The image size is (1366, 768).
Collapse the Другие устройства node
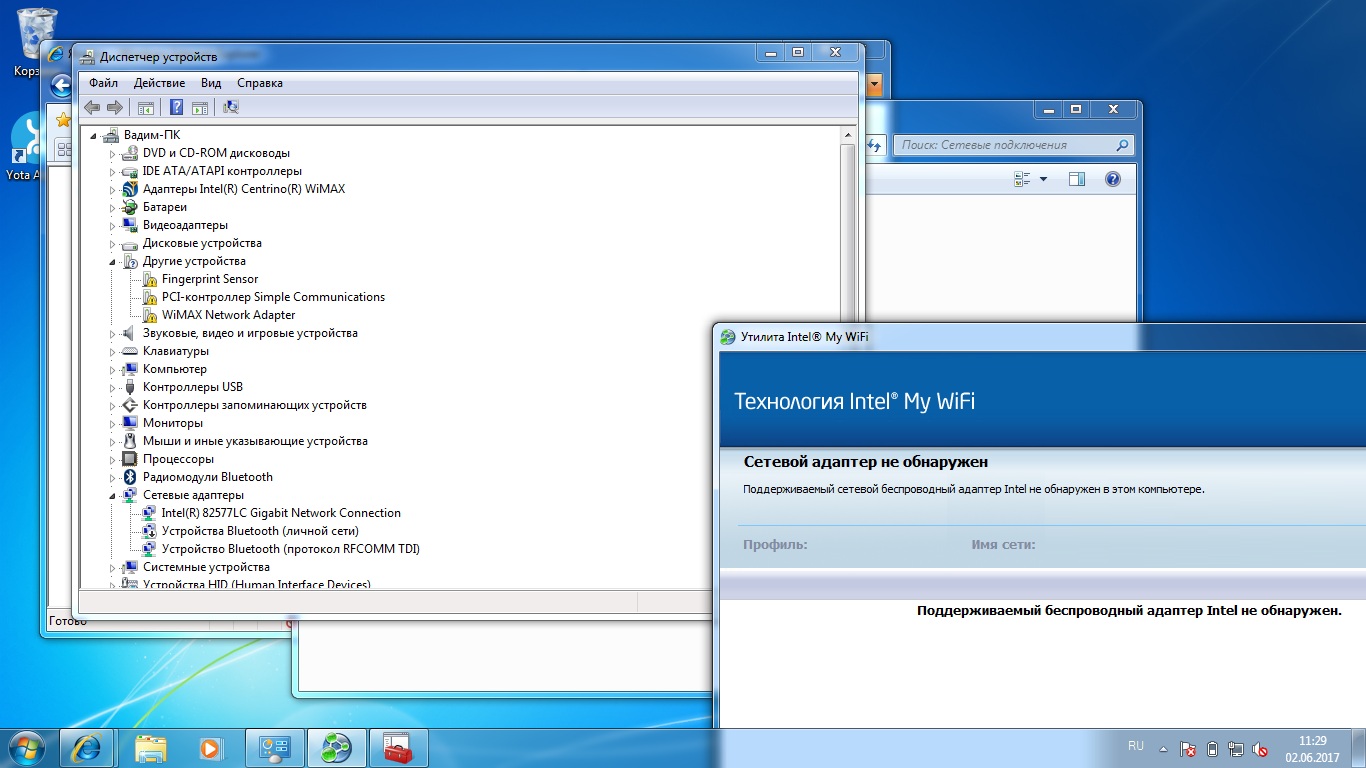pos(113,261)
